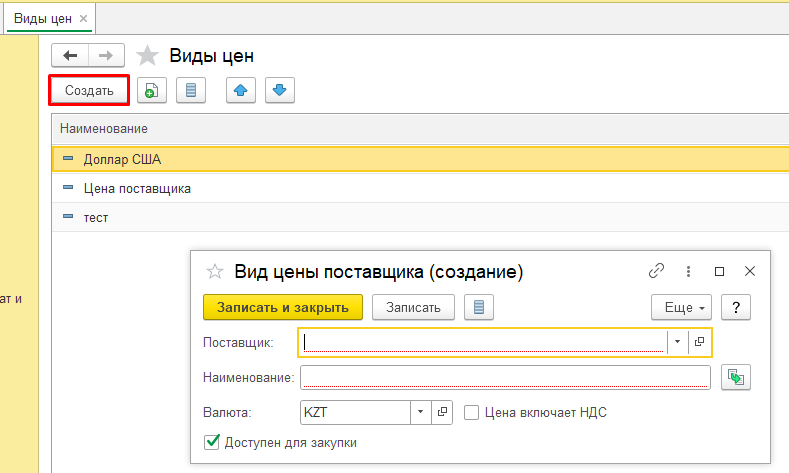The height and width of the screenshot is (473, 789).
Task: Click the back navigation arrow
Action: point(69,56)
